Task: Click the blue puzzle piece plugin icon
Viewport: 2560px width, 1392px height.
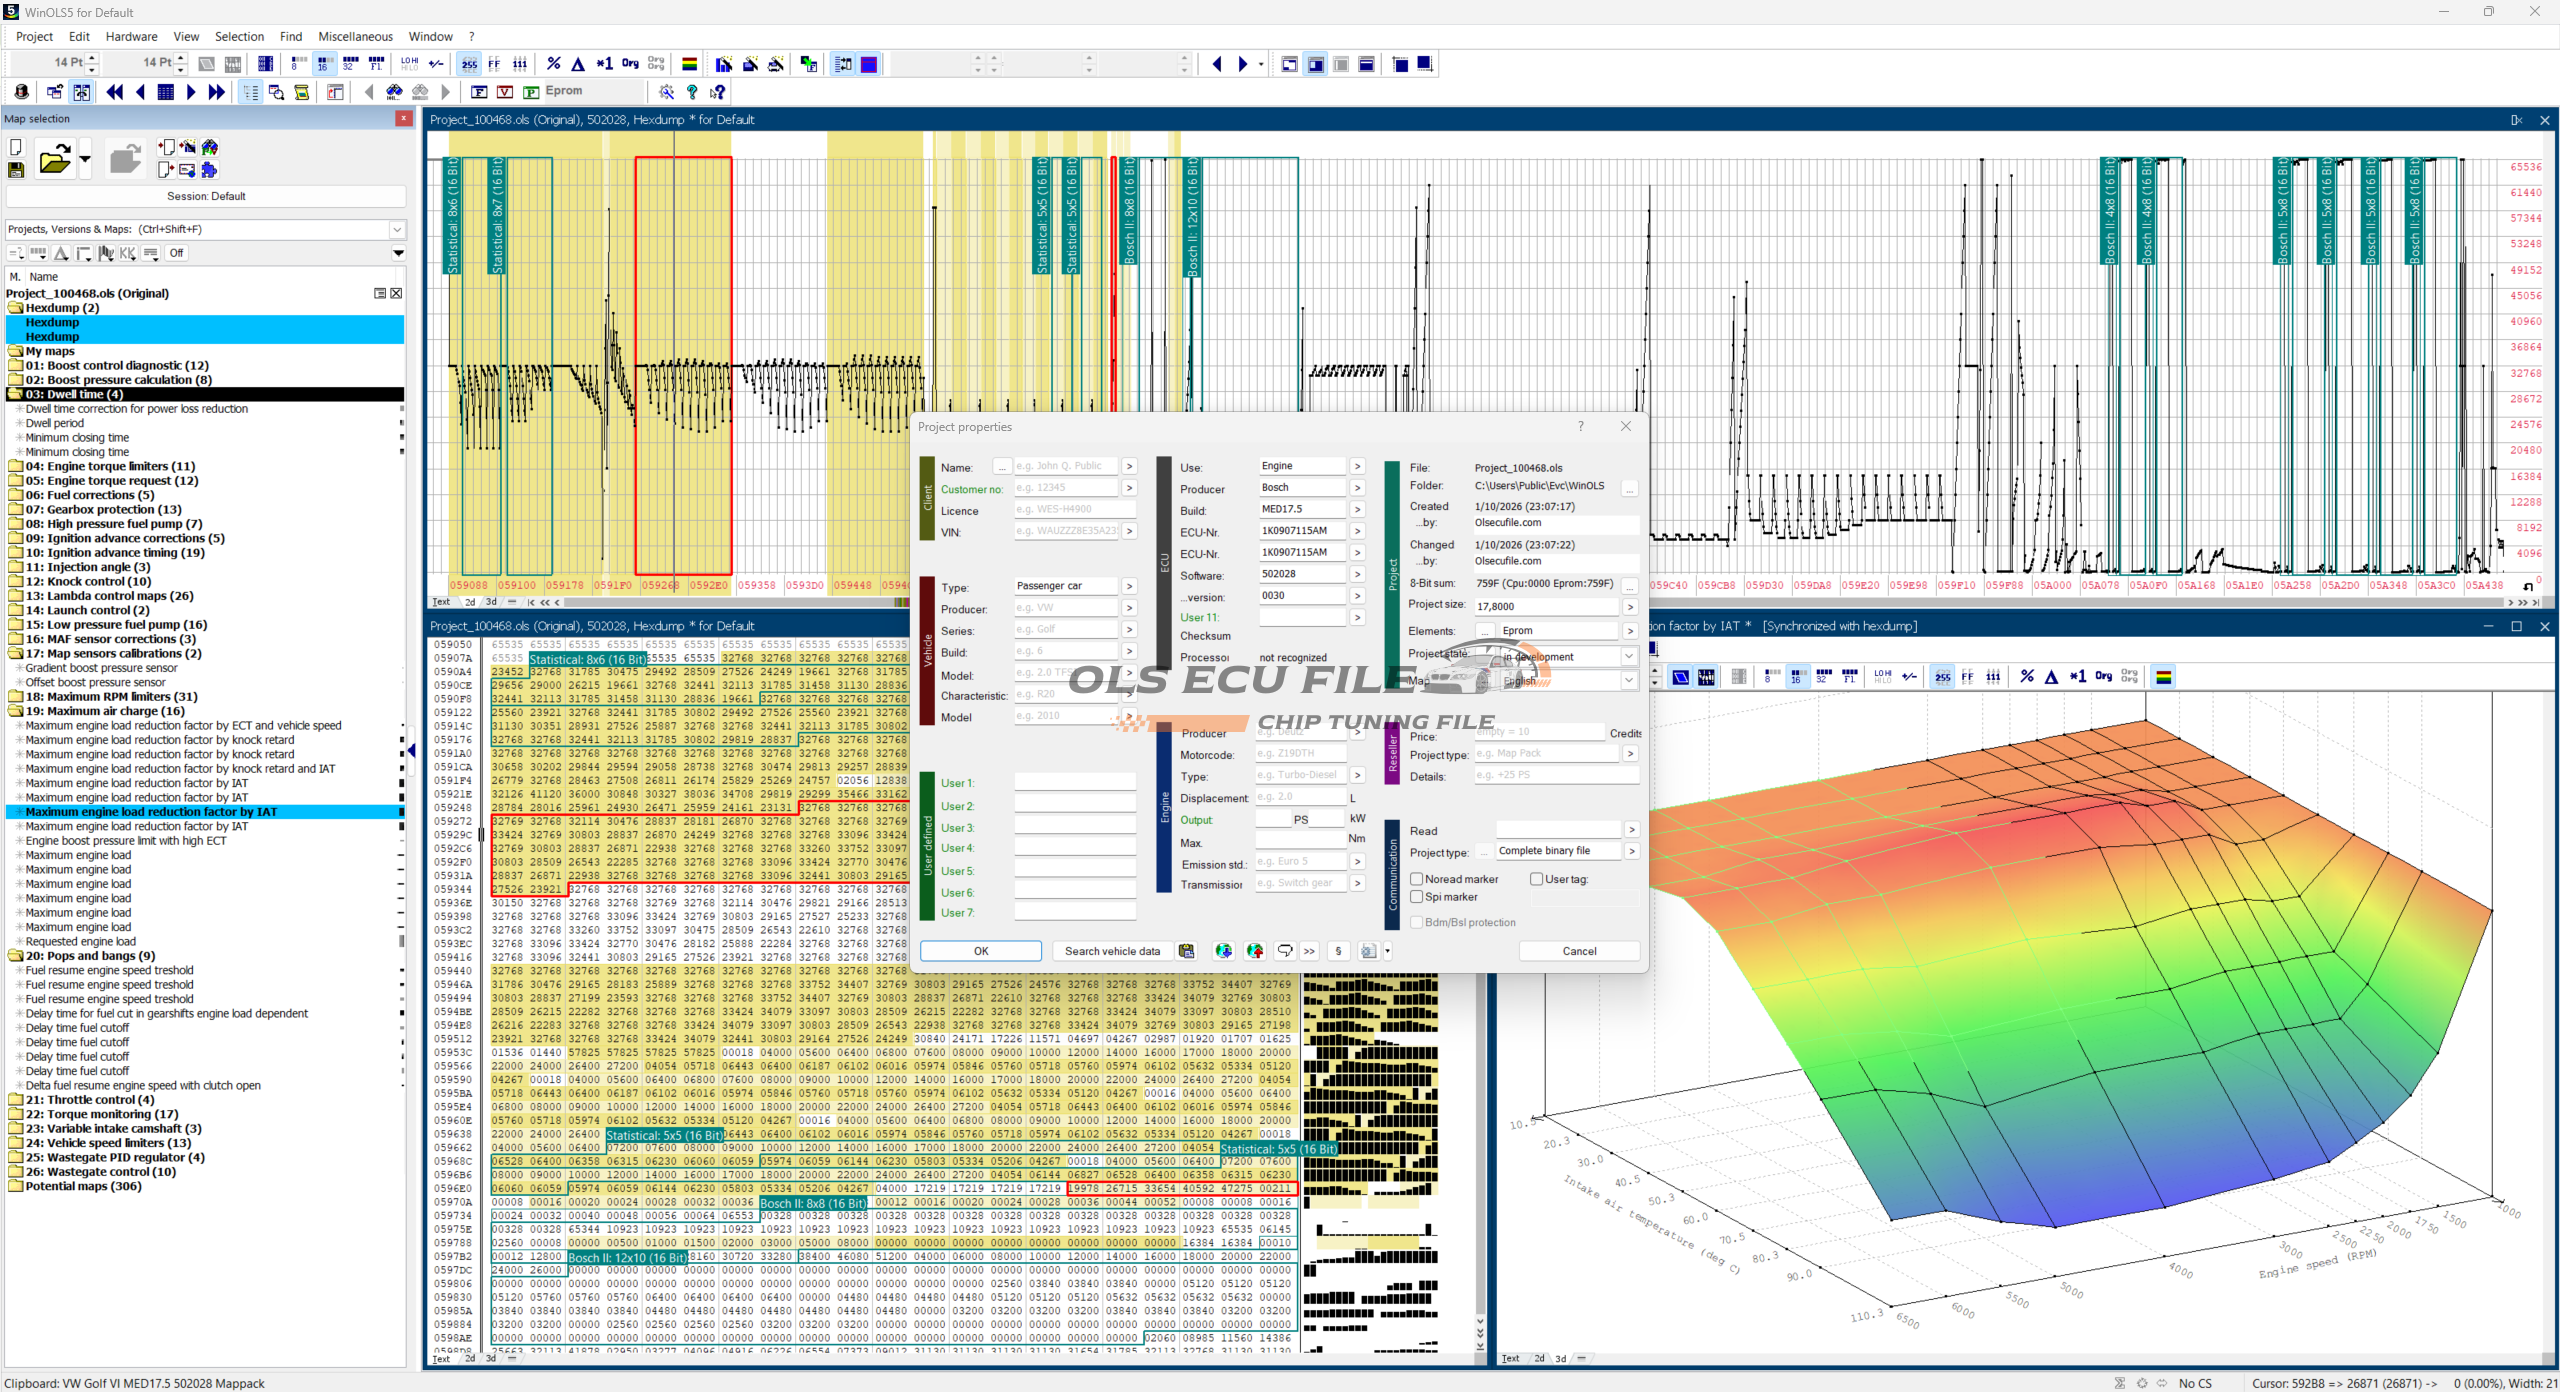Action: [209, 171]
